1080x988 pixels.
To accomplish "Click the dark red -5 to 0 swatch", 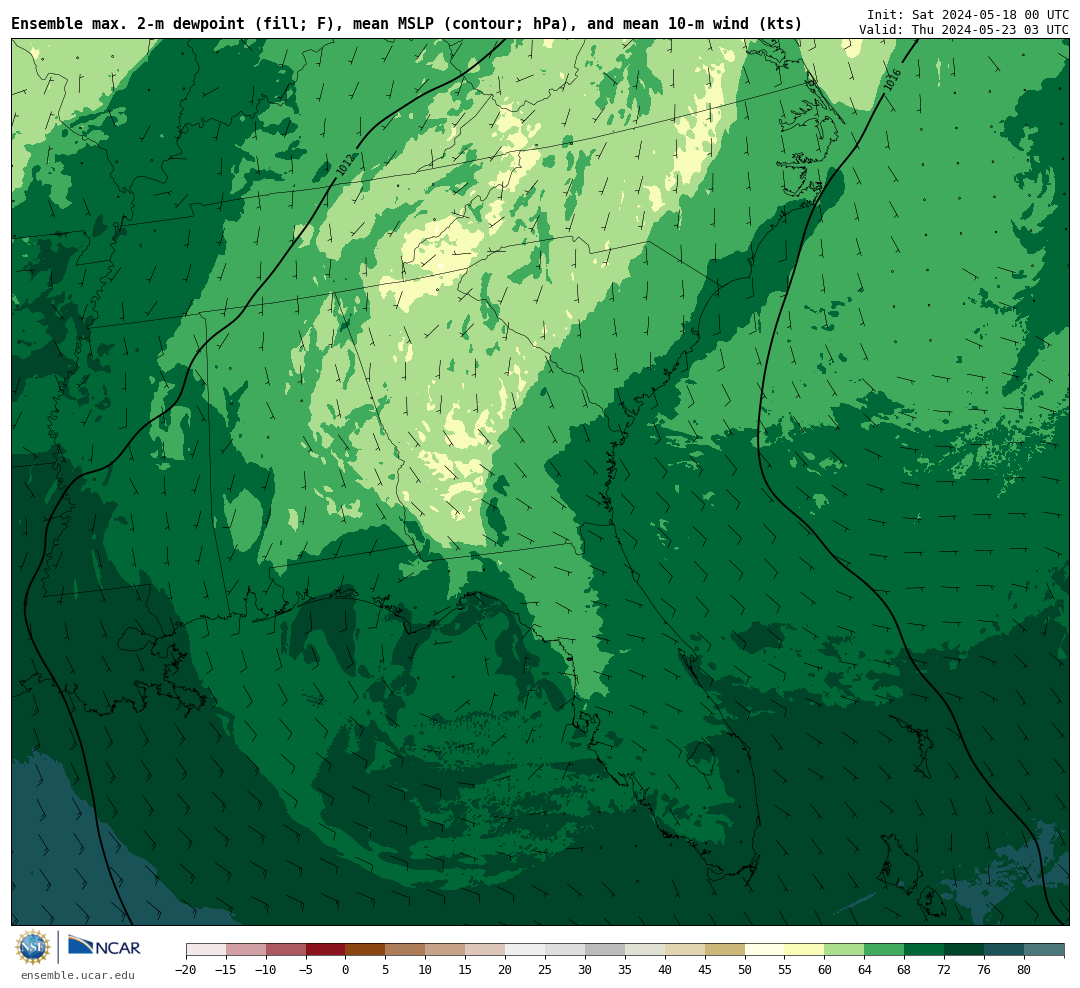I will point(326,949).
